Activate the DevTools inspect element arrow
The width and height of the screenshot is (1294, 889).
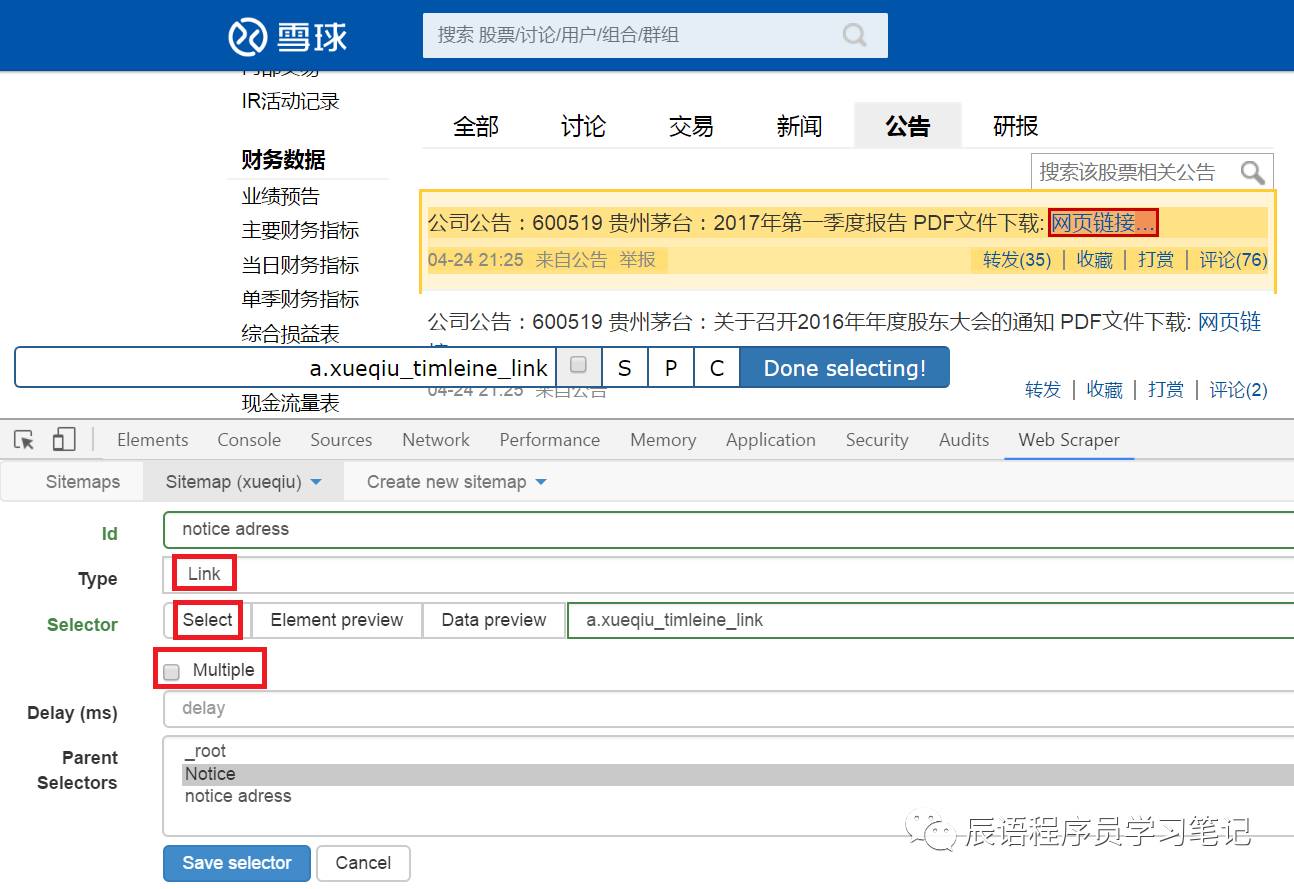tap(24, 440)
